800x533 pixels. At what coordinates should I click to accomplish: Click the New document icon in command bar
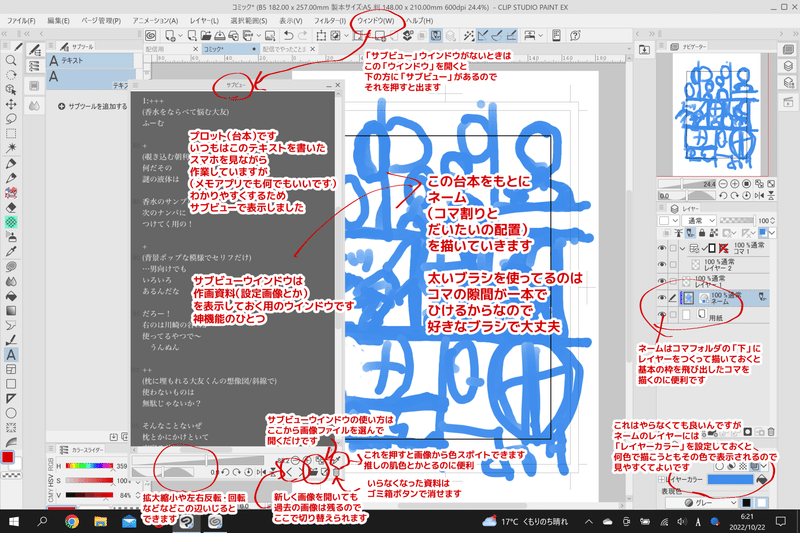tap(170, 36)
